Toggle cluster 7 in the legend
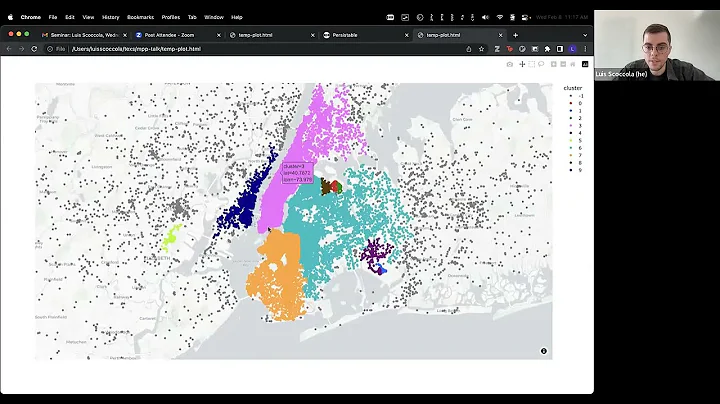Viewport: 720px width, 404px height. pos(575,155)
